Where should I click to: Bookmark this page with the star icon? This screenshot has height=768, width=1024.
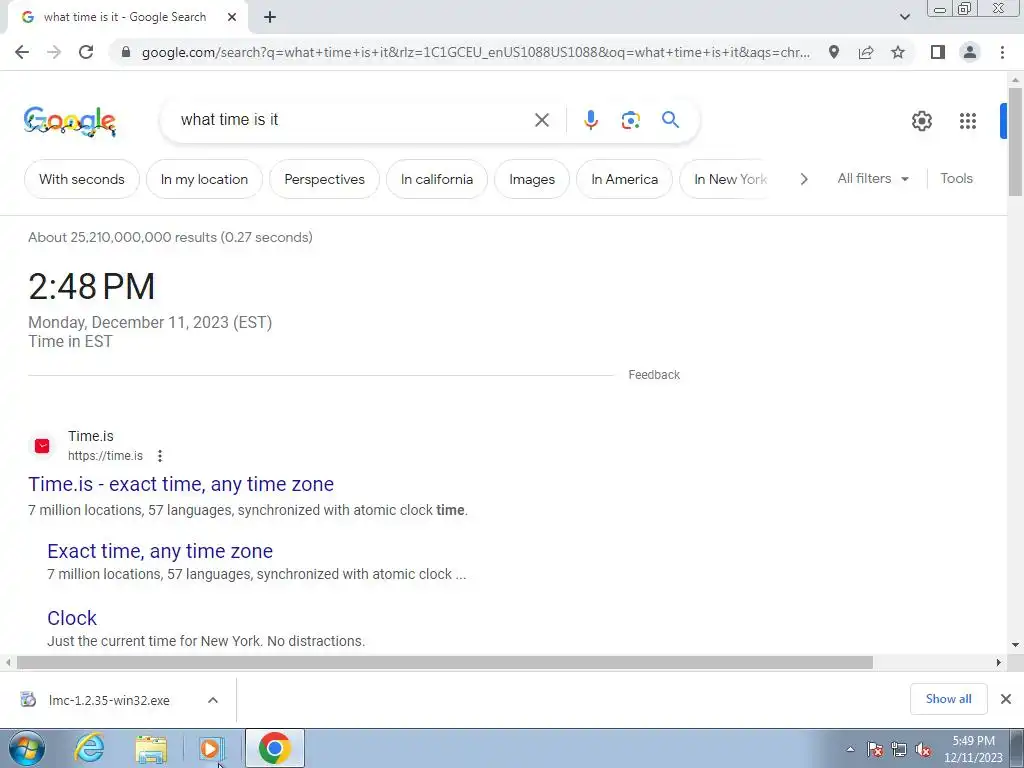pyautogui.click(x=898, y=52)
